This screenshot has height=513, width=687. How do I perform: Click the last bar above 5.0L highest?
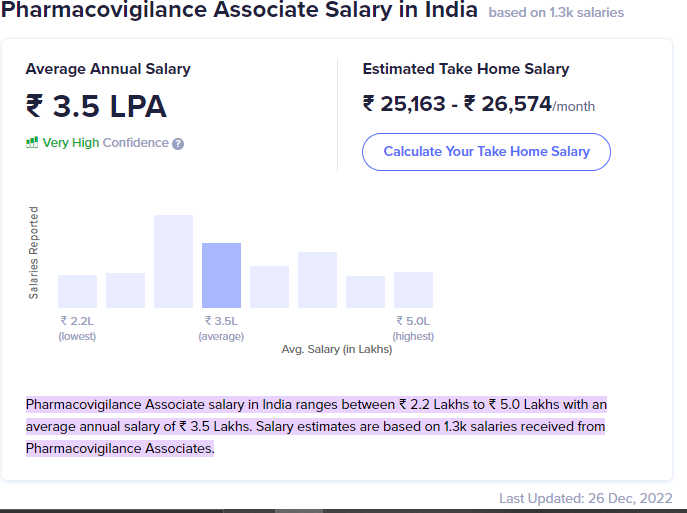click(x=414, y=290)
